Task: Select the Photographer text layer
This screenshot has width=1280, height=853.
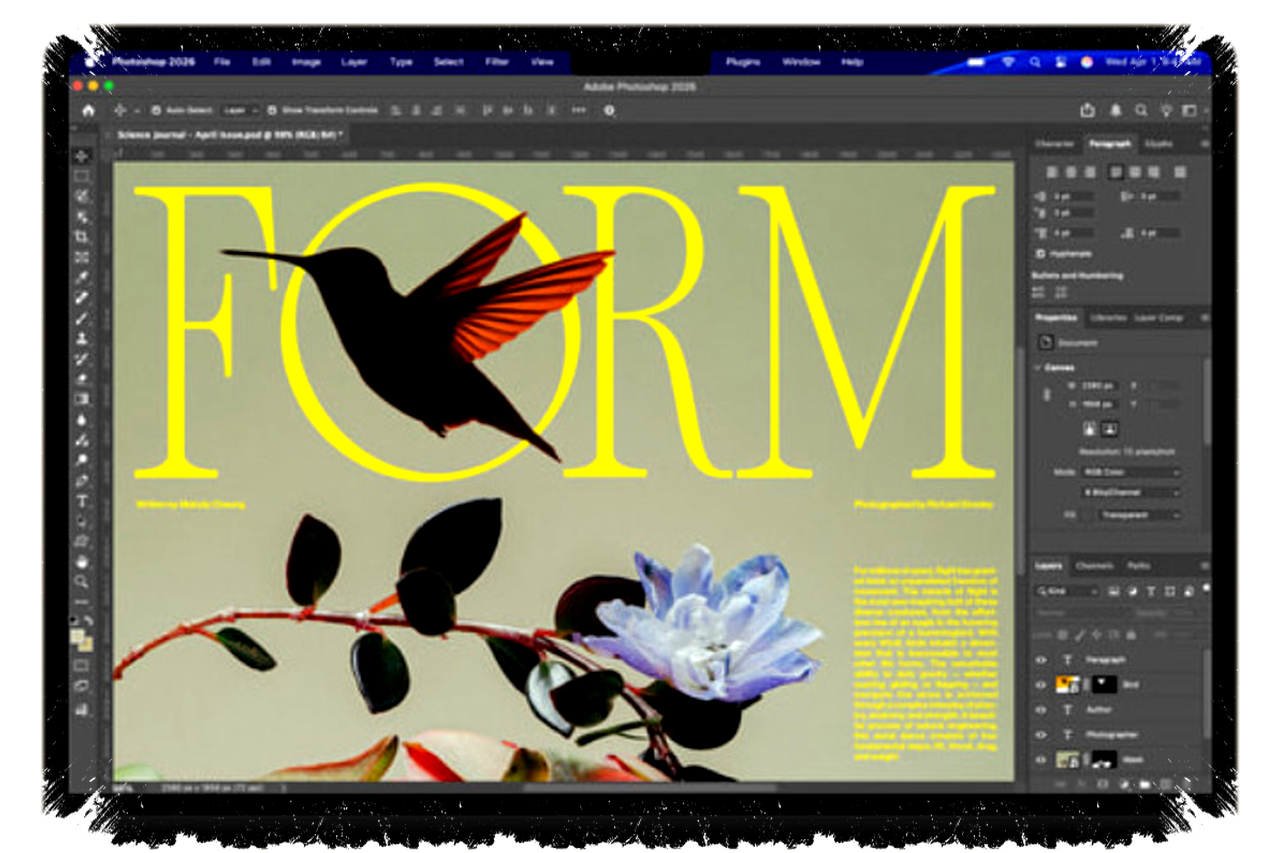Action: (x=1112, y=735)
